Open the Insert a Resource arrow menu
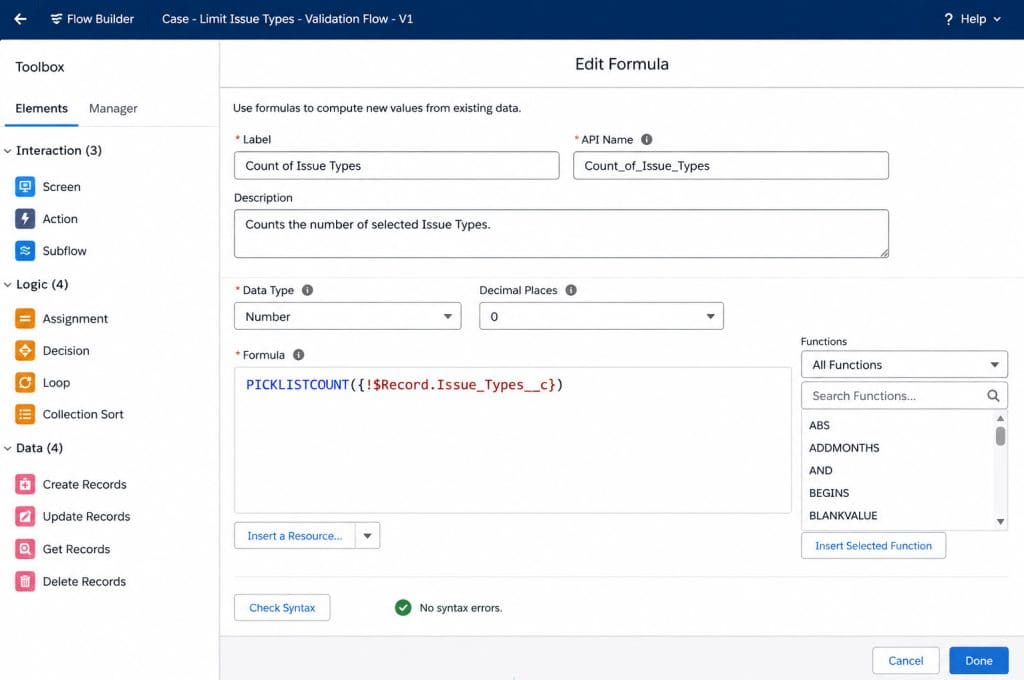1024x680 pixels. pyautogui.click(x=368, y=536)
